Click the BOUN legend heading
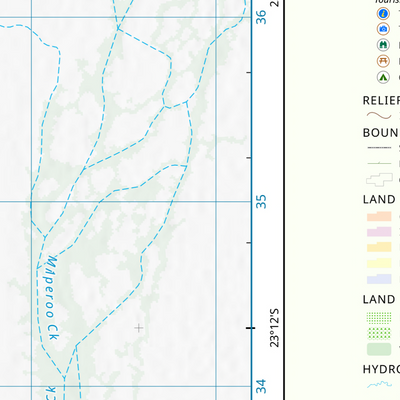This screenshot has width=400, height=400. pos(381,133)
